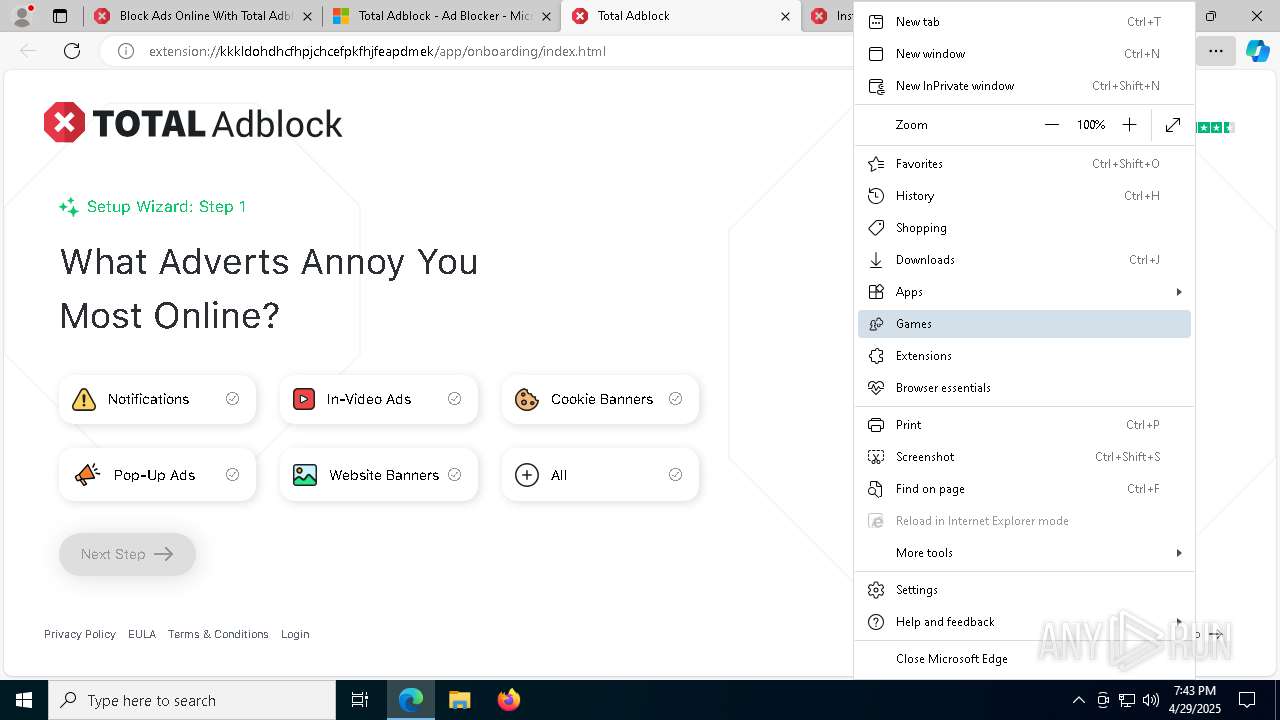This screenshot has height=720, width=1280.
Task: Zoom in with the plus button
Action: pos(1129,125)
